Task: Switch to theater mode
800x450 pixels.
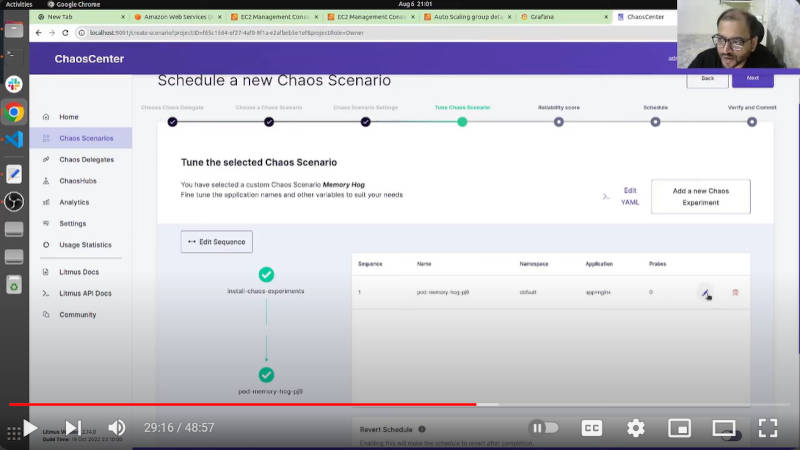Action: (x=724, y=428)
